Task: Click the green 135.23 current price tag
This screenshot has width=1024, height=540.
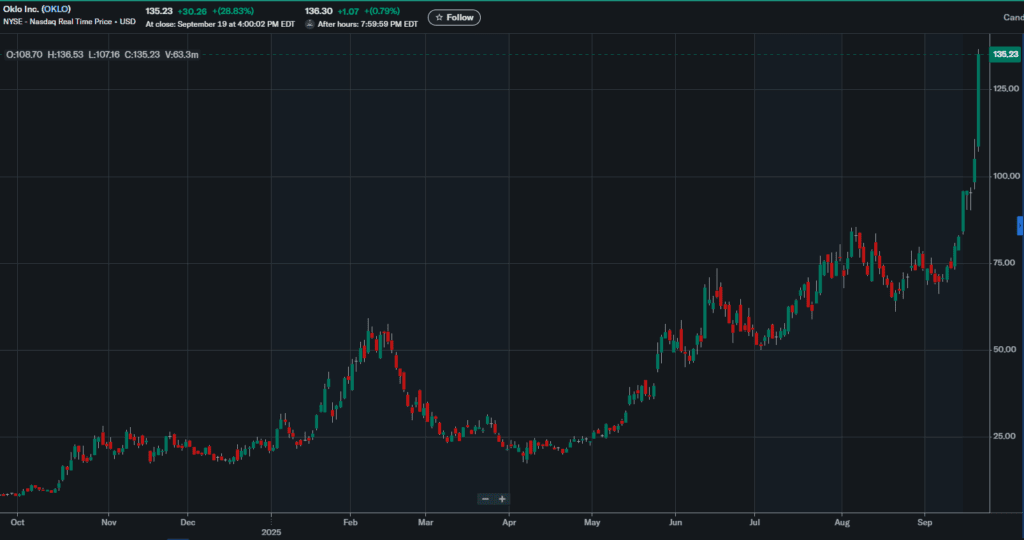Action: click(x=1004, y=54)
